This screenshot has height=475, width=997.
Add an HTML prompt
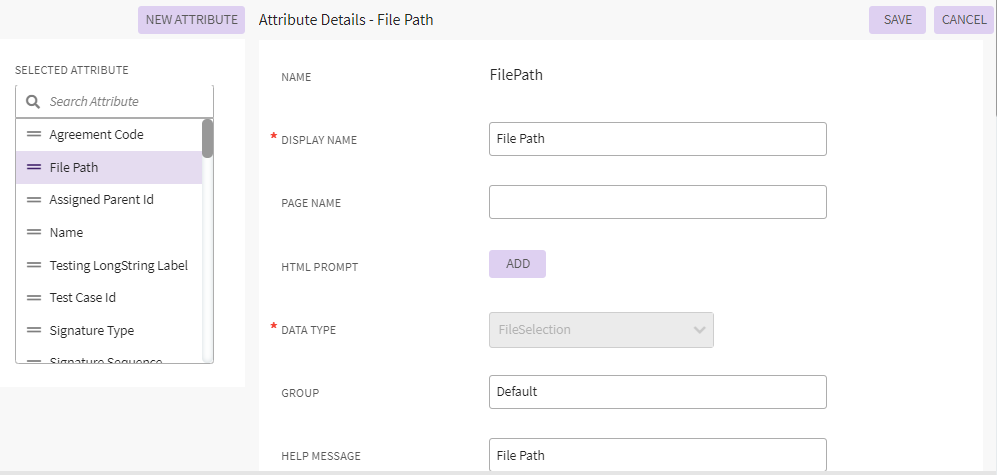coord(517,264)
